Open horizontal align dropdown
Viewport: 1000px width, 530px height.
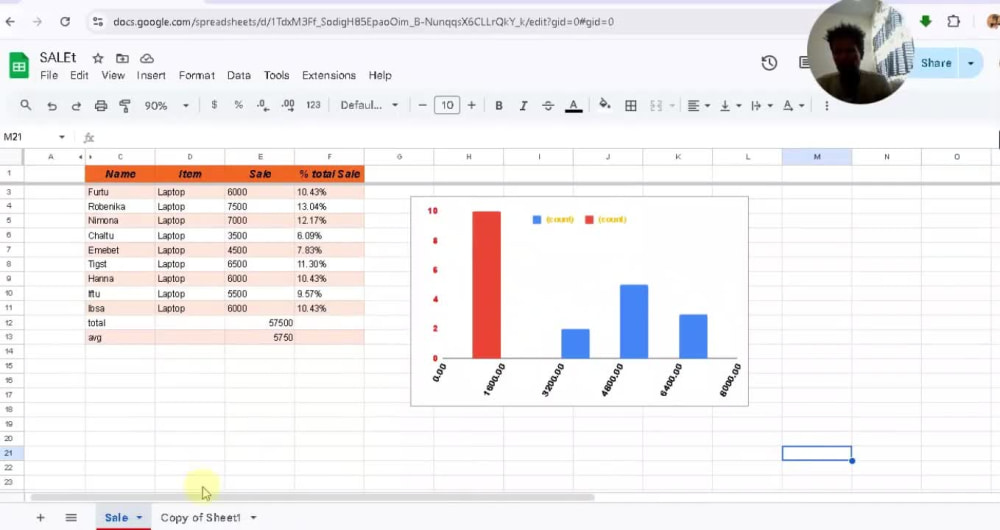pos(699,106)
